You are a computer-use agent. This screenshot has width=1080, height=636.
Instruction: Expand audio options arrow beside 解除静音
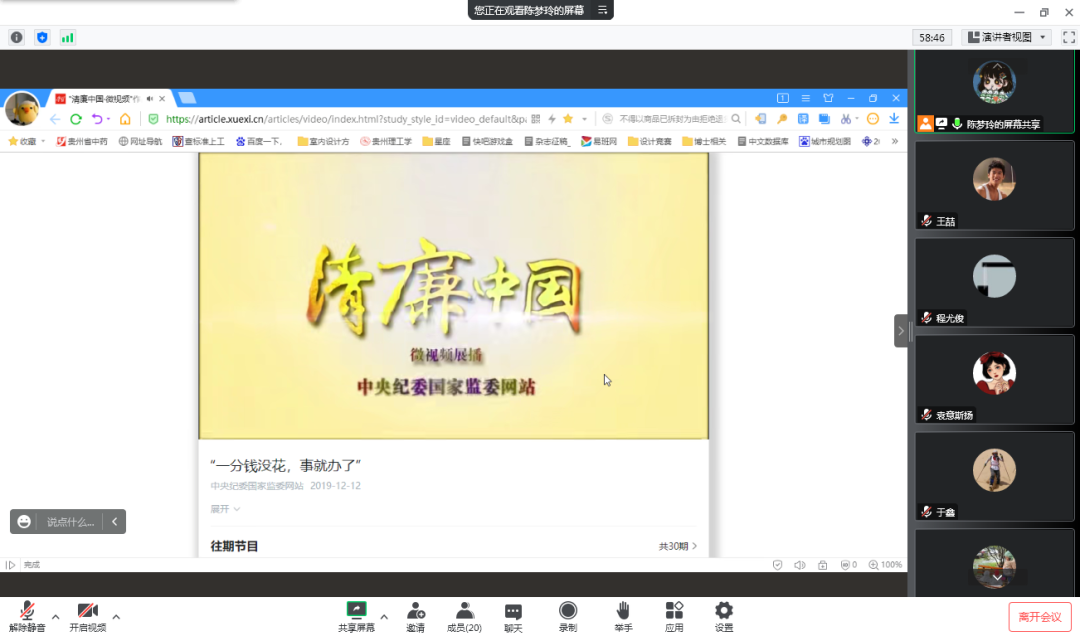pyautogui.click(x=55, y=616)
